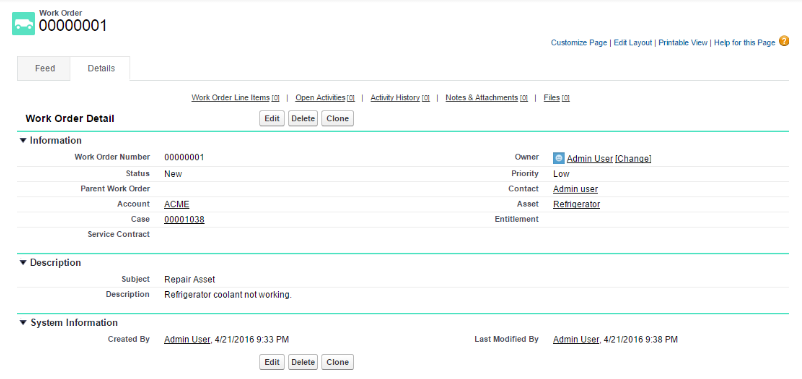This screenshot has height=379, width=802.
Task: Select the Details tab
Action: click(x=101, y=68)
